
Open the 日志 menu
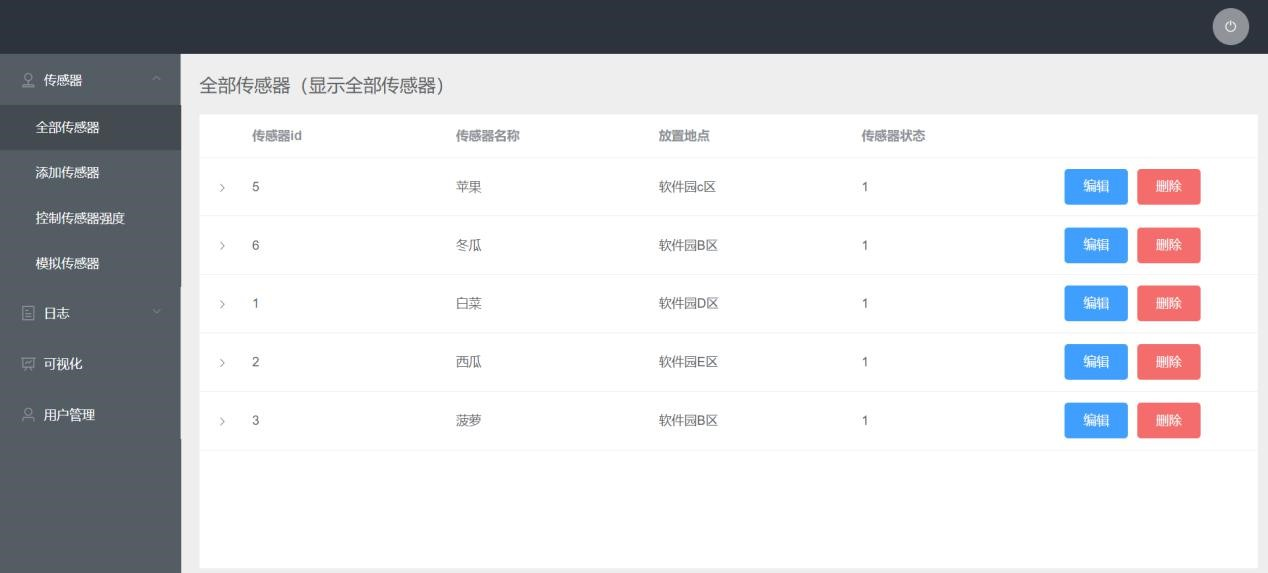[90, 313]
